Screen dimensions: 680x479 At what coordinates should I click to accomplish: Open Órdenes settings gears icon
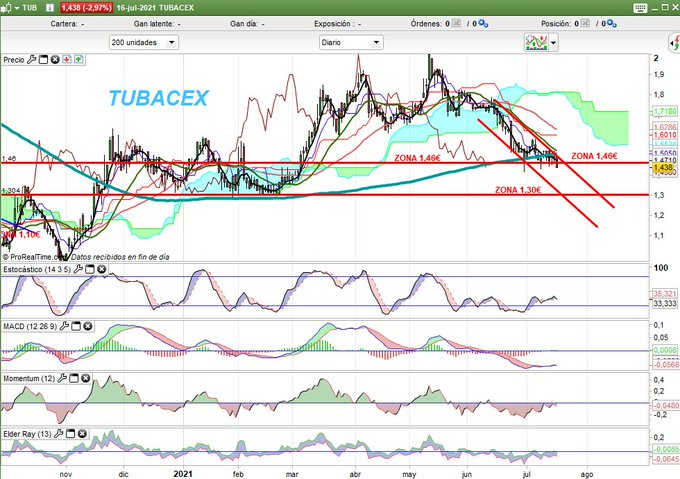pyautogui.click(x=483, y=24)
